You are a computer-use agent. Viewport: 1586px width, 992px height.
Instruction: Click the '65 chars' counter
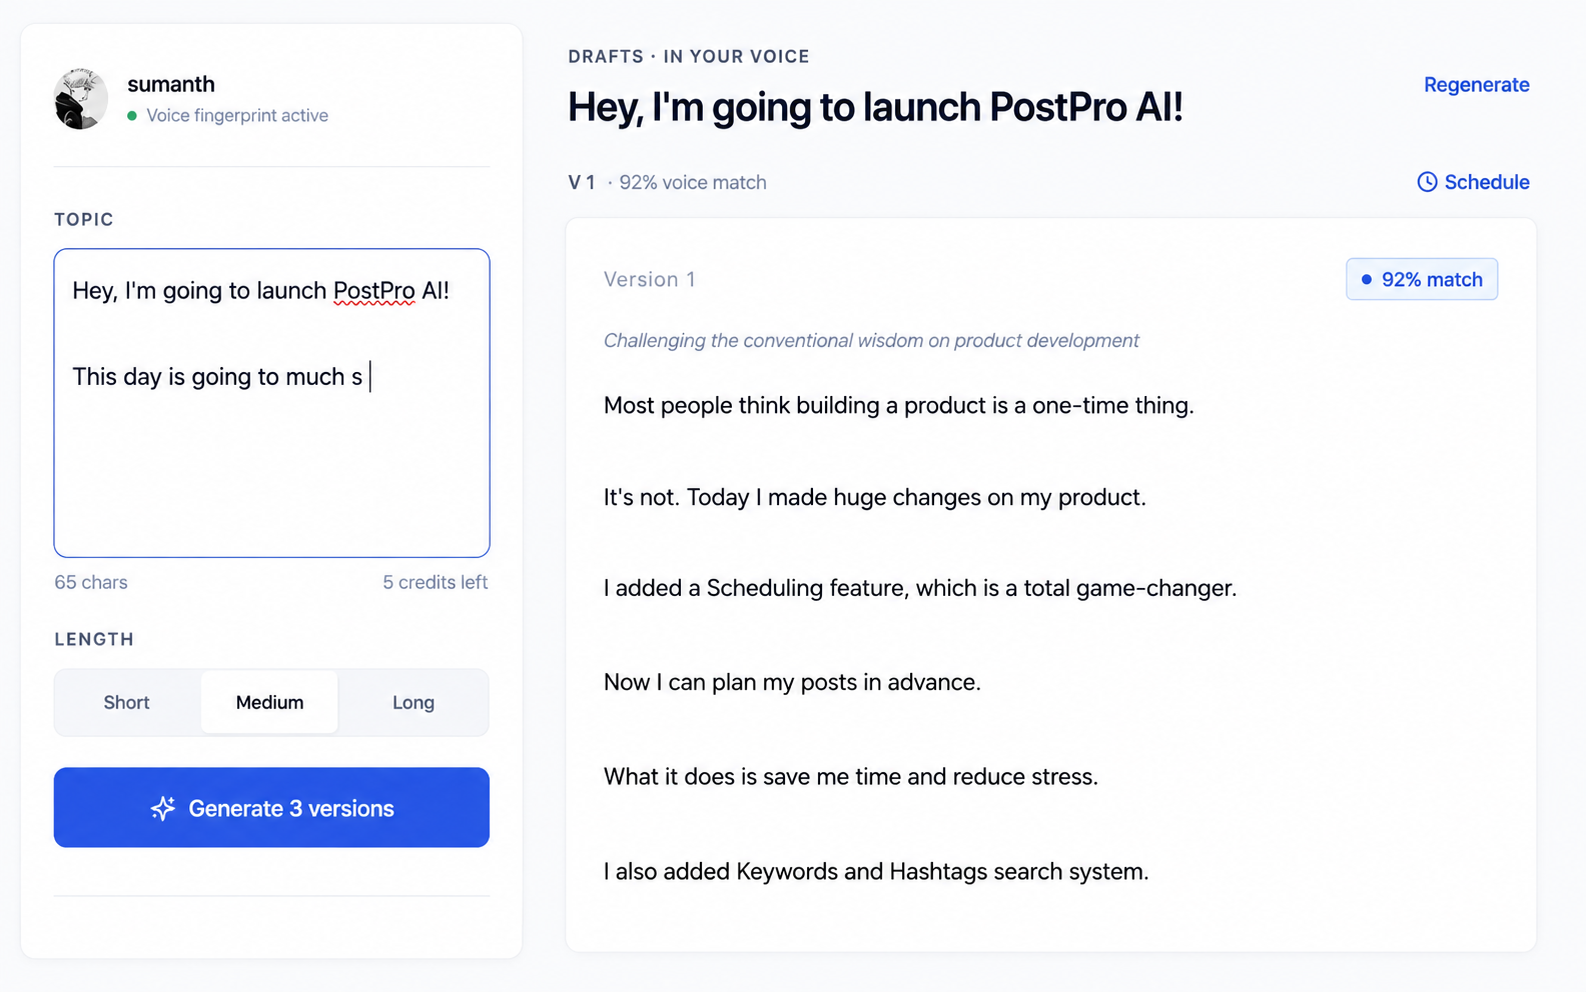[91, 582]
